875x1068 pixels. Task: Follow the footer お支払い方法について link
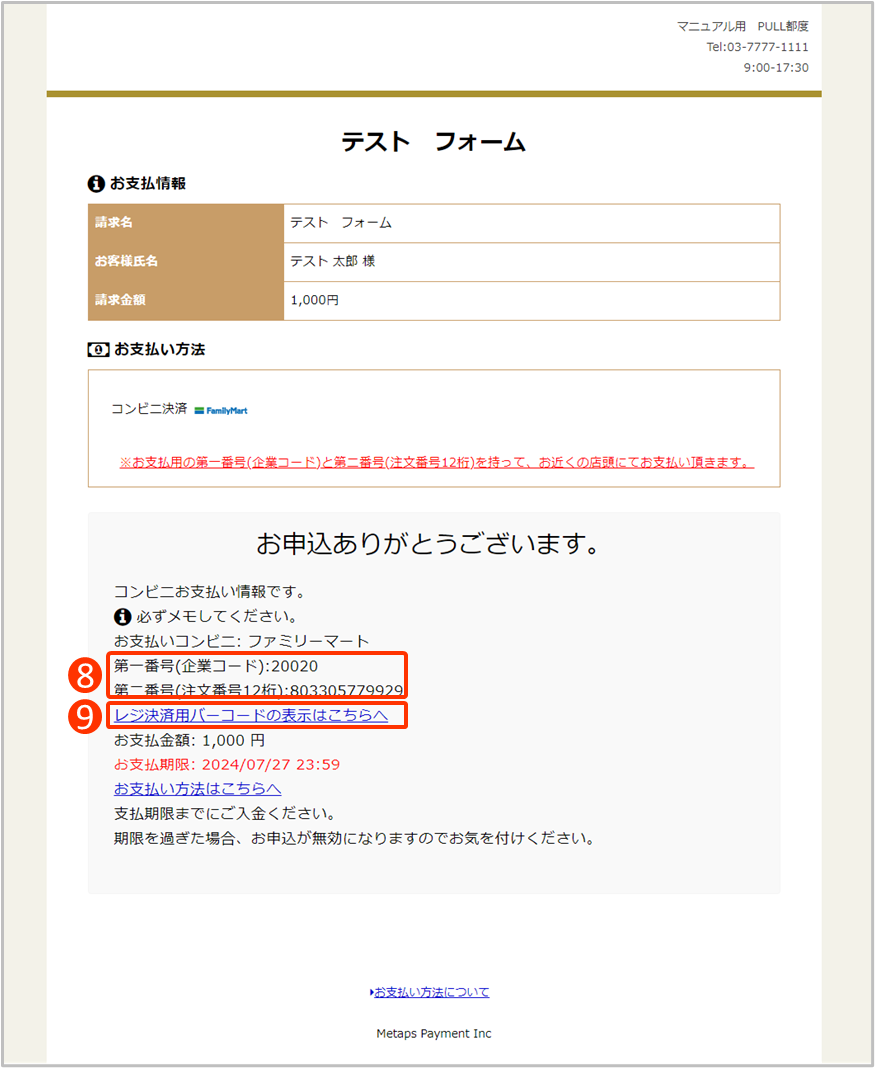pyautogui.click(x=430, y=992)
